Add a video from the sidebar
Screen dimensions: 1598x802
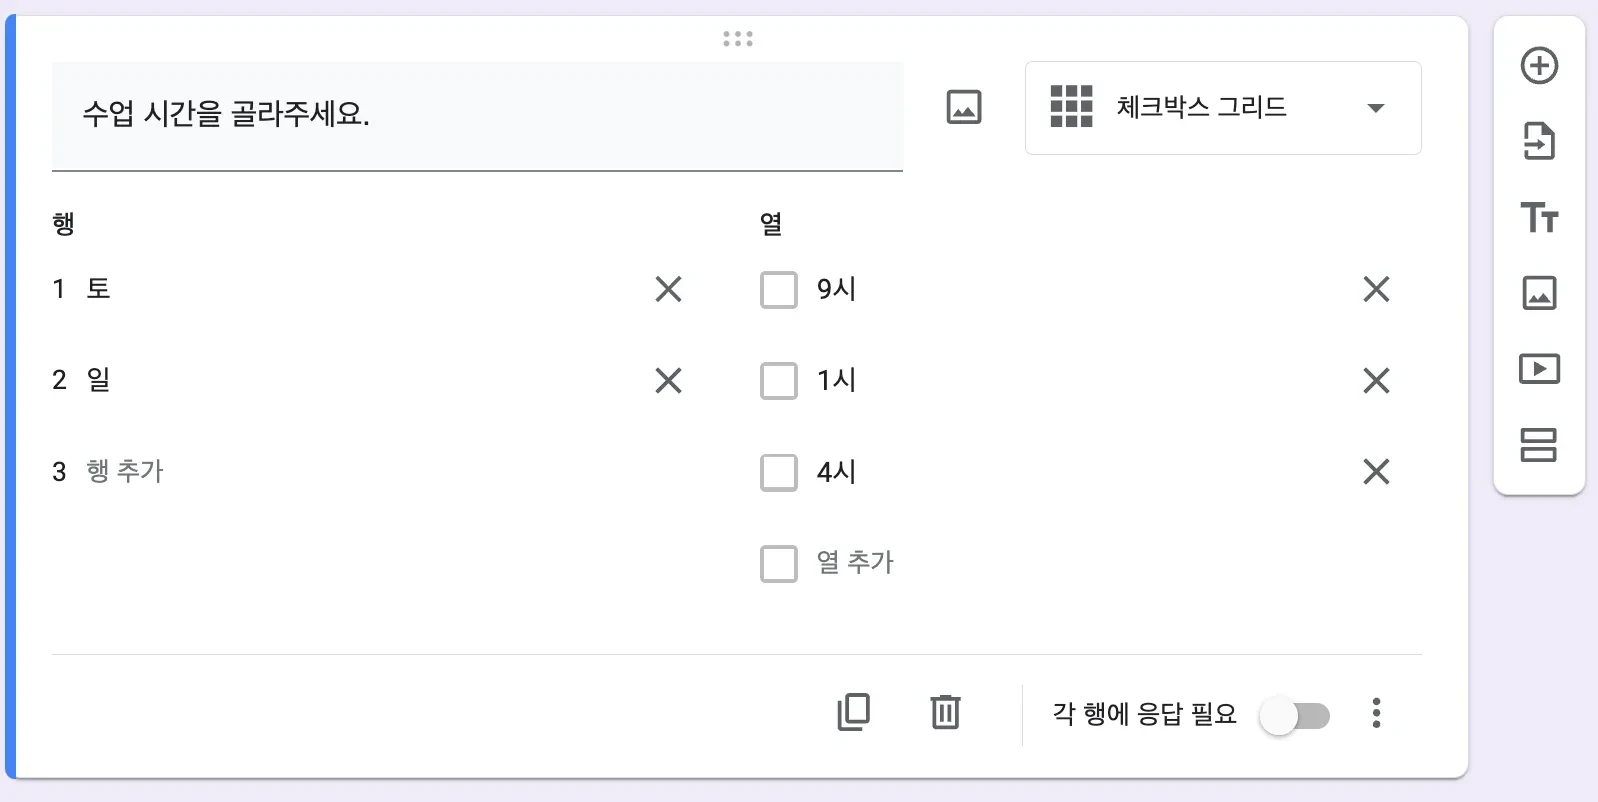(x=1539, y=369)
